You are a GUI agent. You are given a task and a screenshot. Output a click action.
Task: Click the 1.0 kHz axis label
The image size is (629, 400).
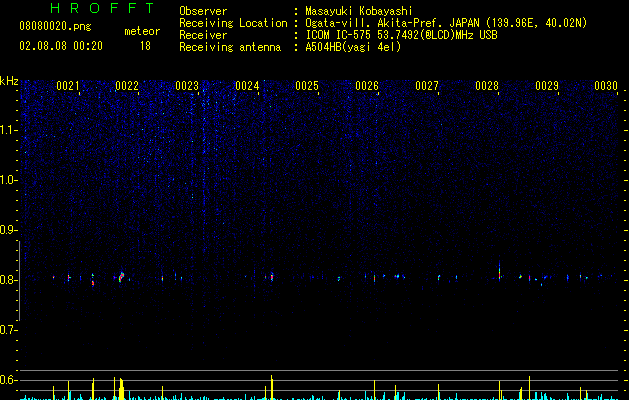9,180
